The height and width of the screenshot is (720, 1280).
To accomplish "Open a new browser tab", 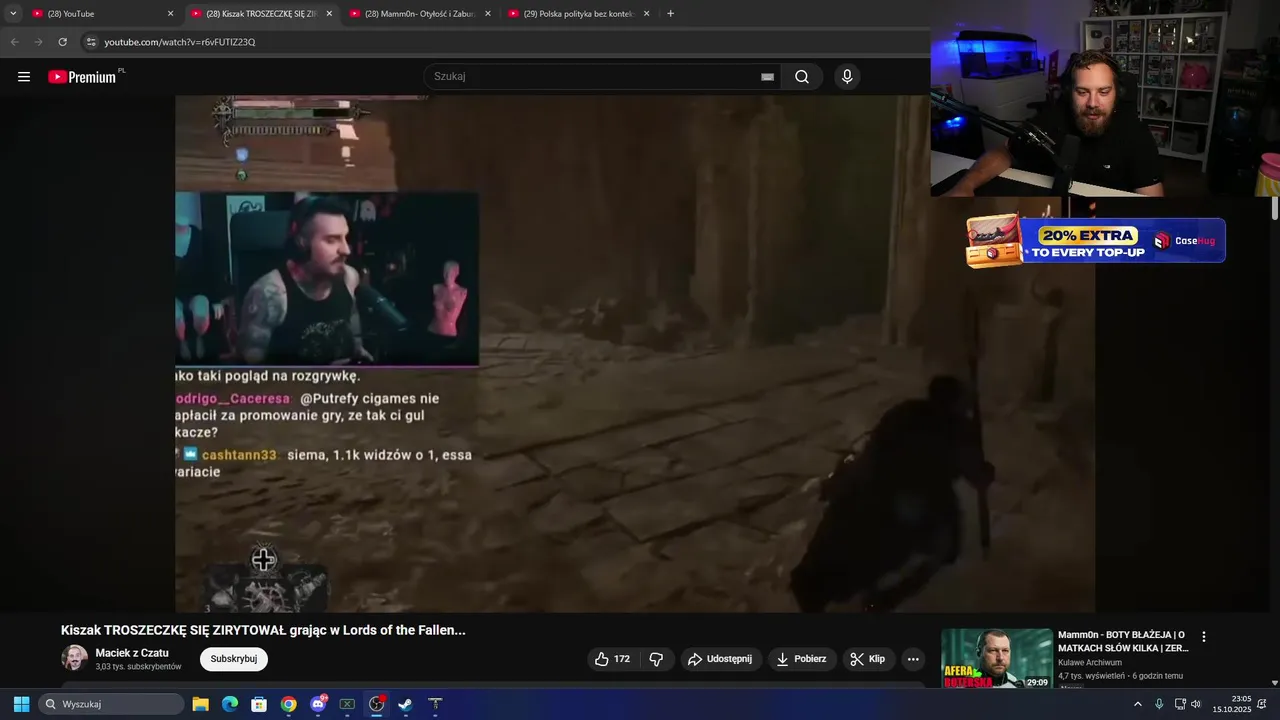I will click(x=670, y=14).
